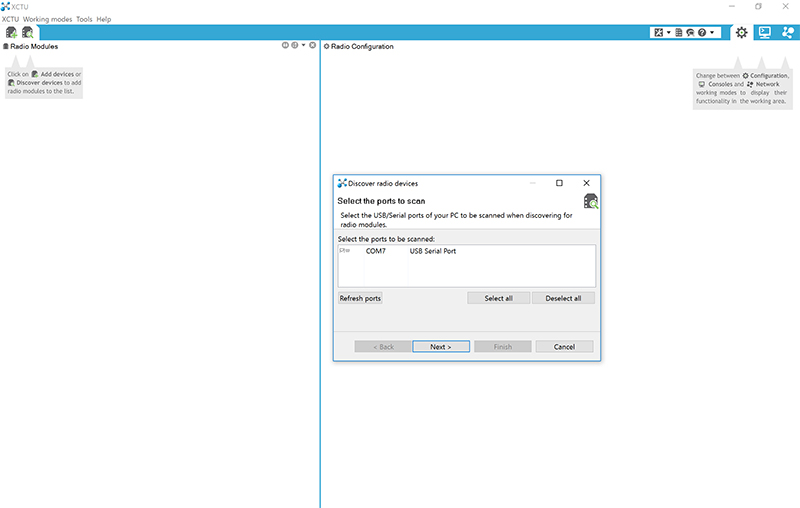Click the Discover radio devices dialog logo icon

click(x=342, y=183)
